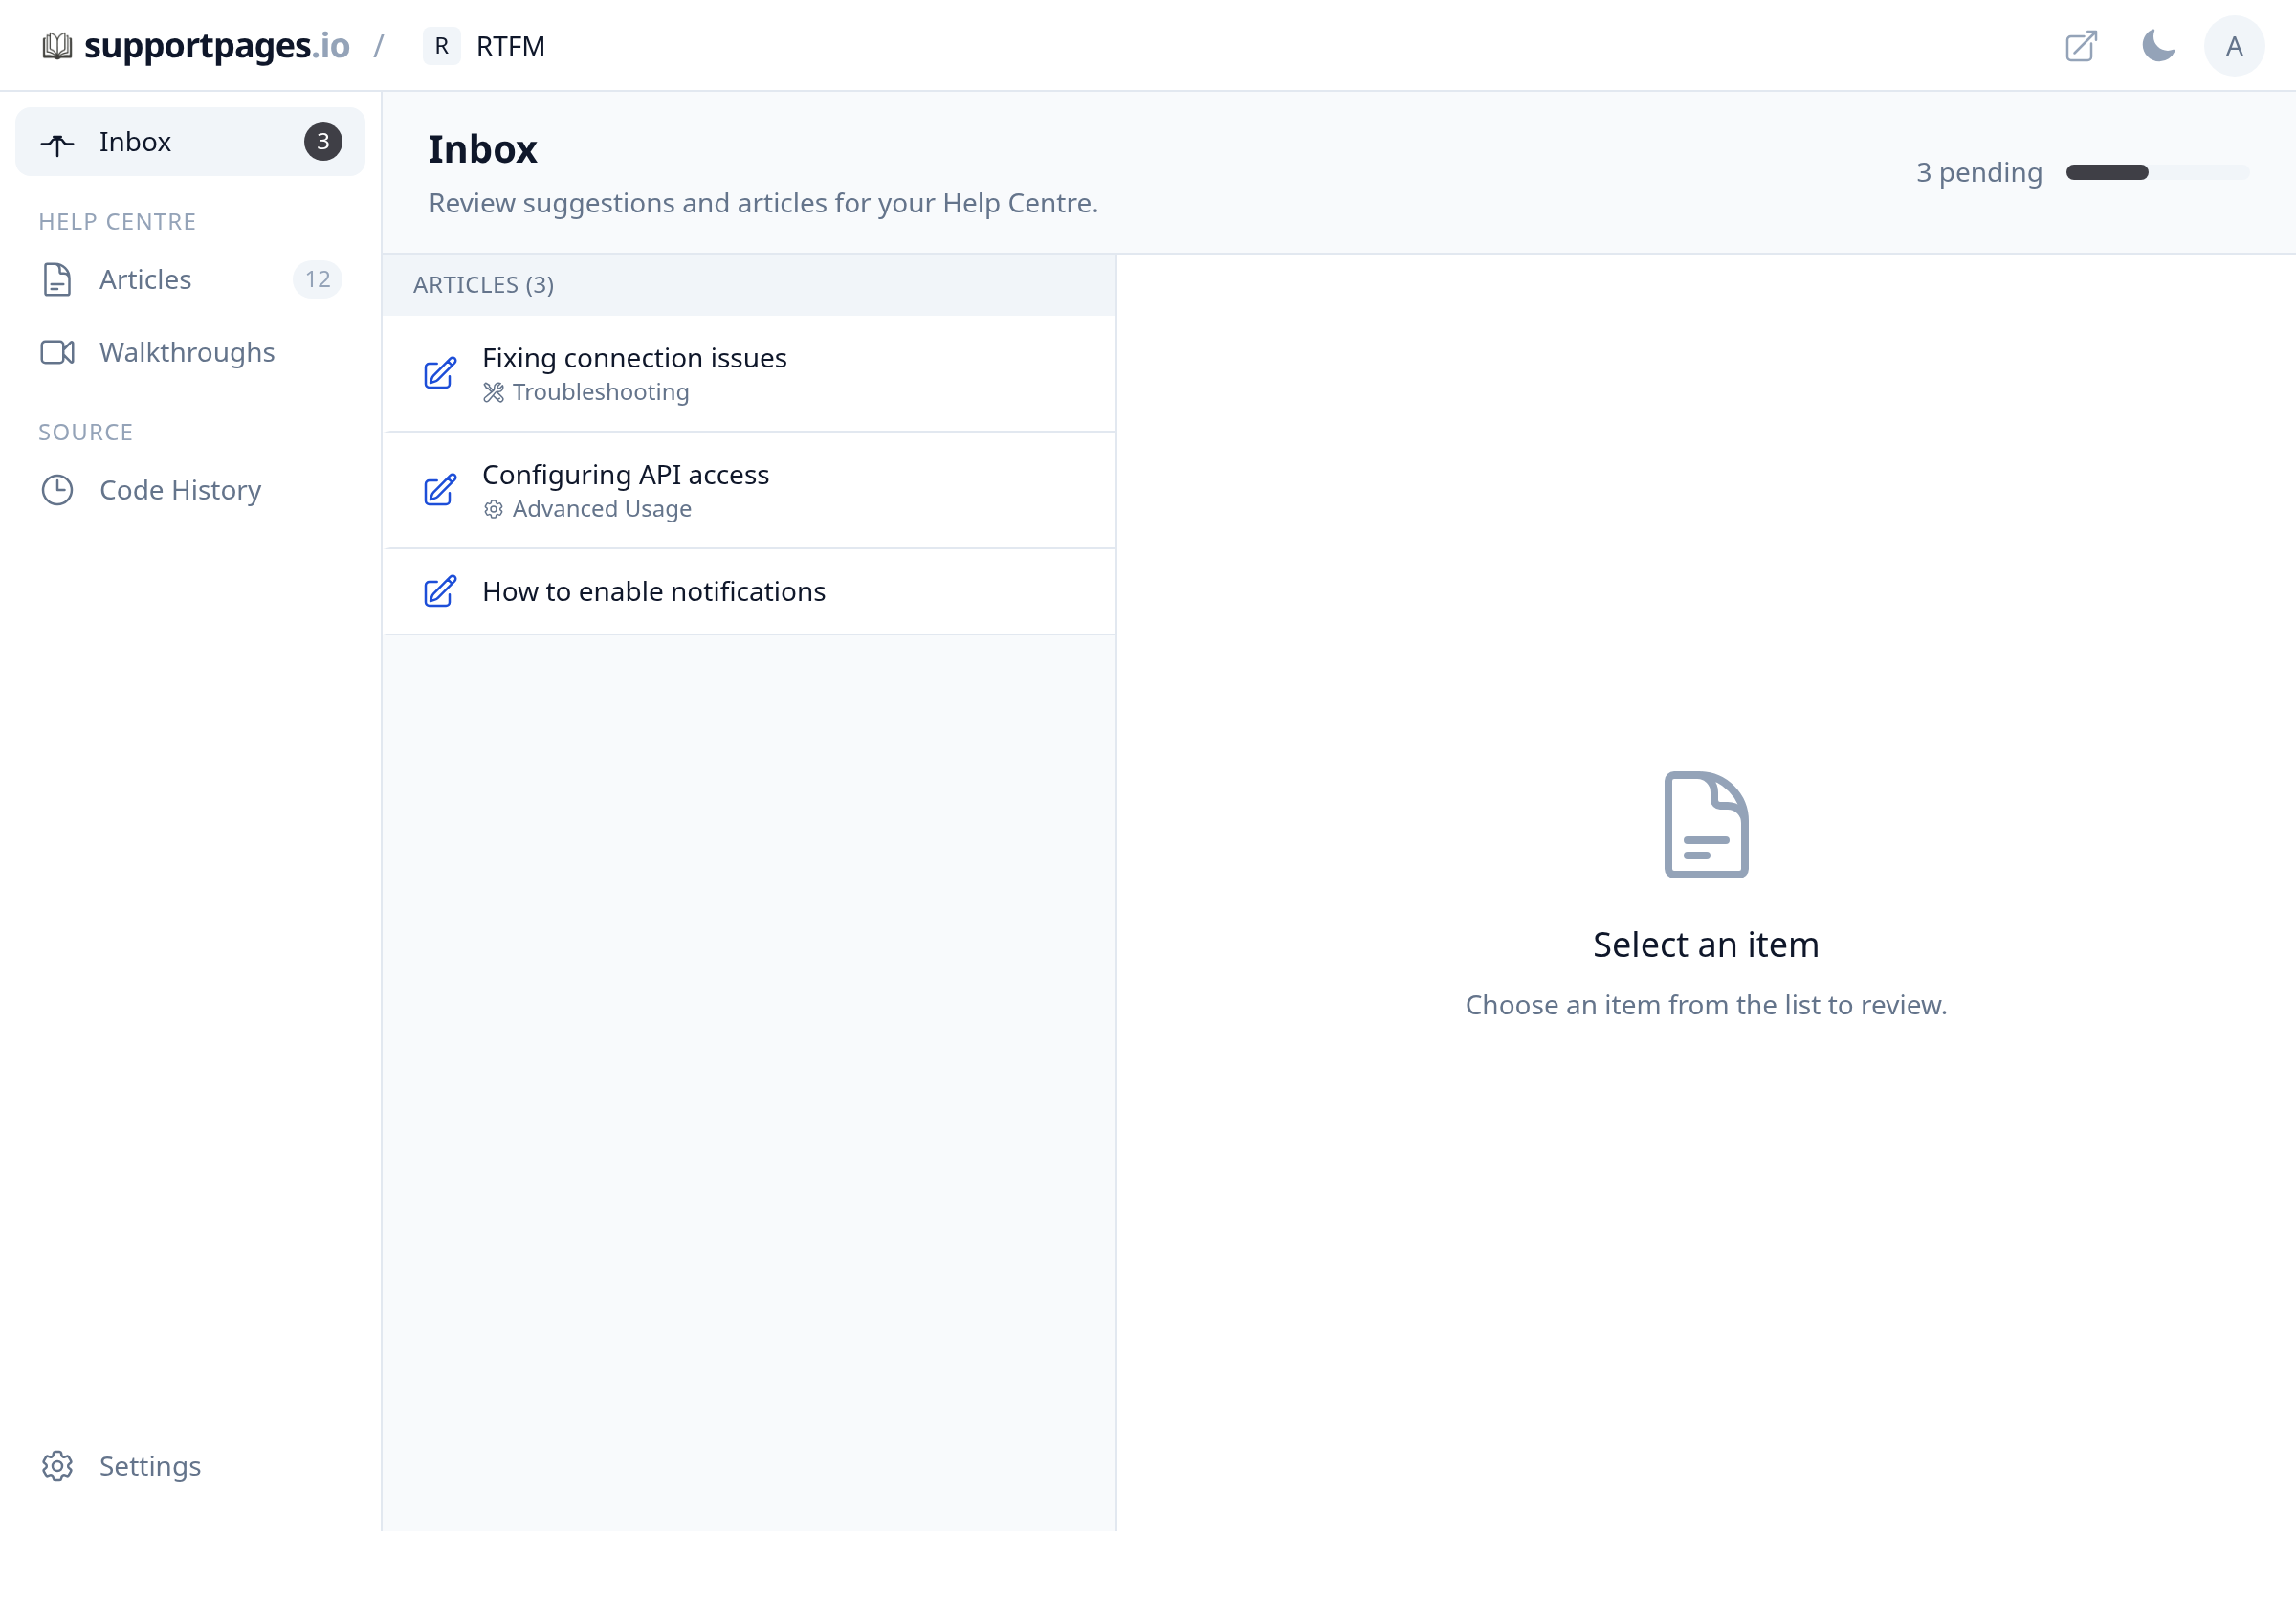Click the supportpages.io brand name
2296x1623 pixels.
point(217,46)
